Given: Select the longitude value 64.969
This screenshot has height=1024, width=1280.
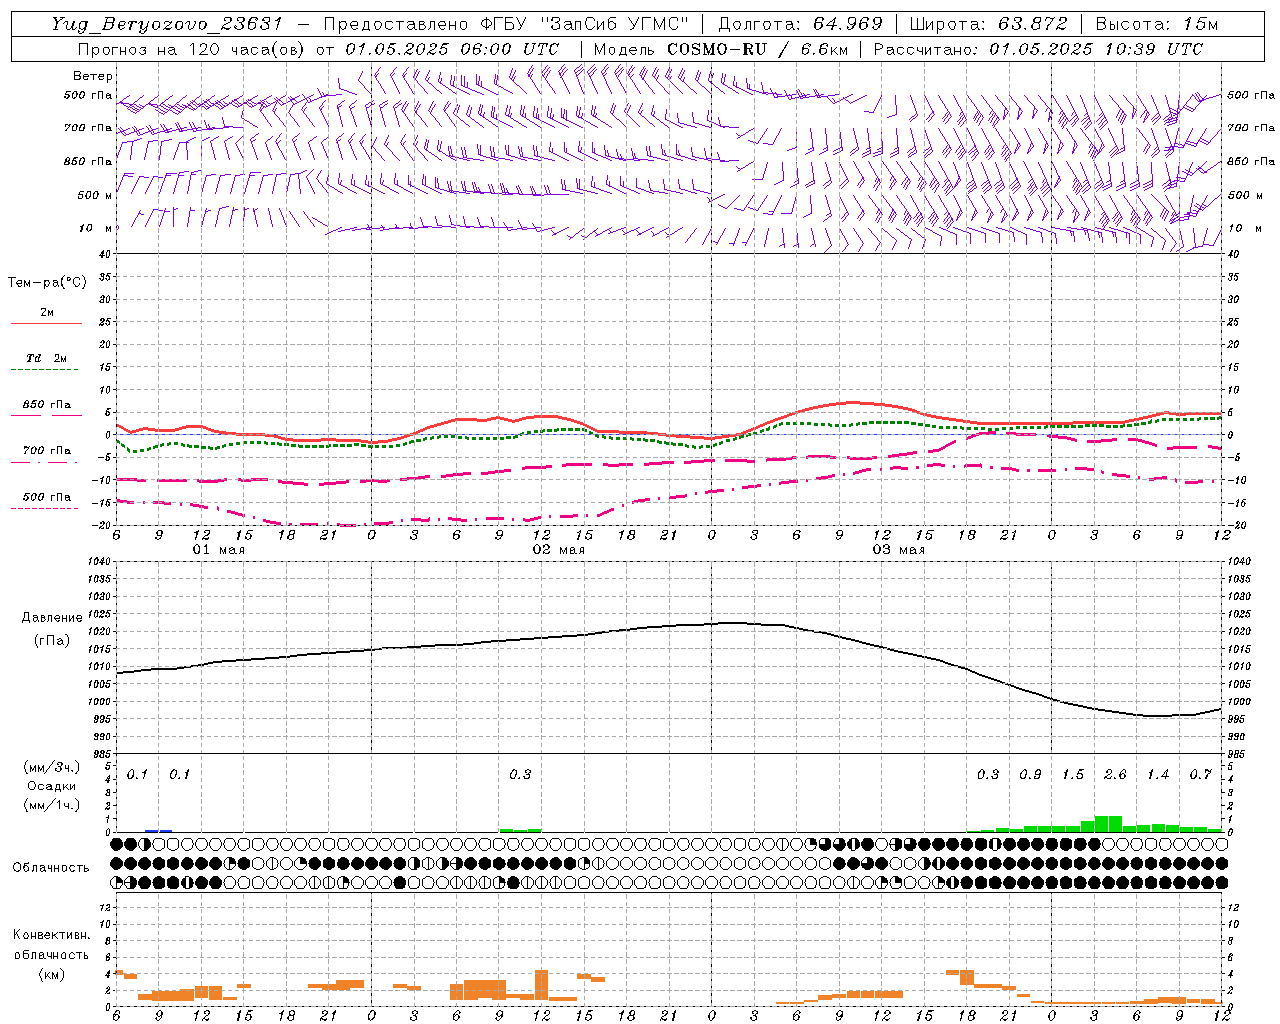Looking at the screenshot, I should 848,24.
